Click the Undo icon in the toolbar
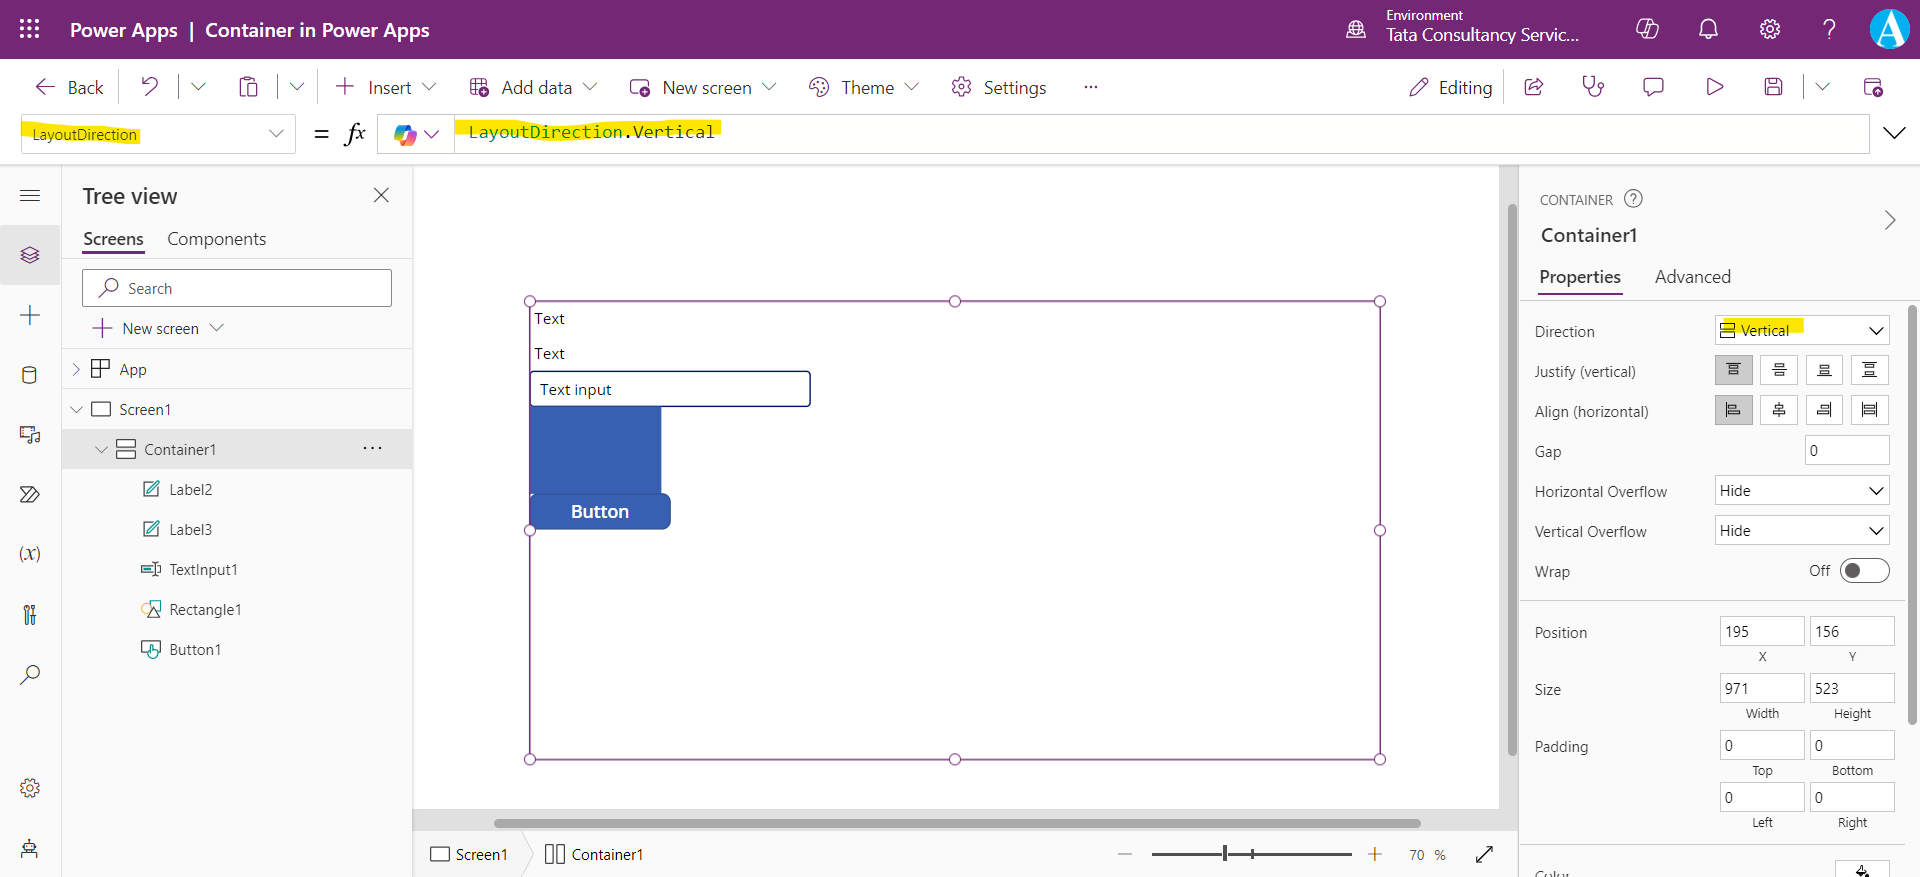The height and width of the screenshot is (877, 1920). (150, 87)
